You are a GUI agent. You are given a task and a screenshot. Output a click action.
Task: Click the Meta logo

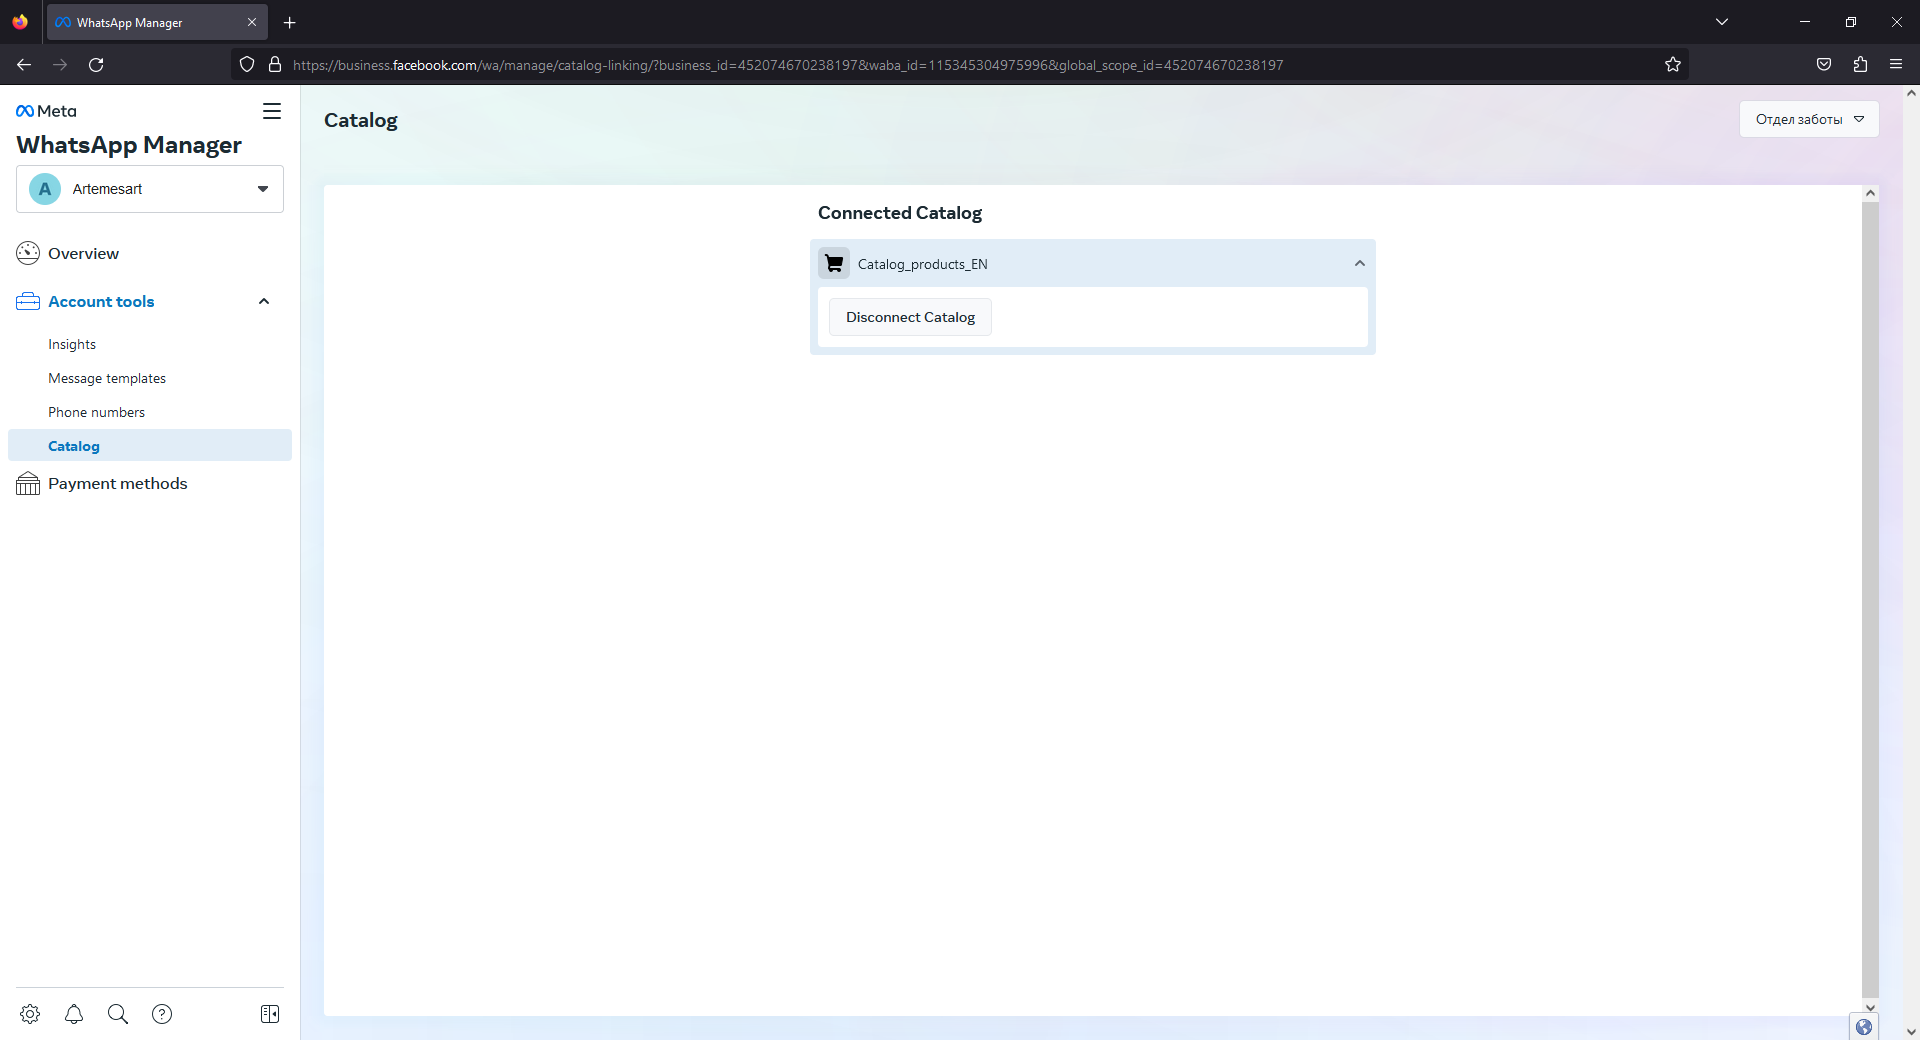click(46, 111)
